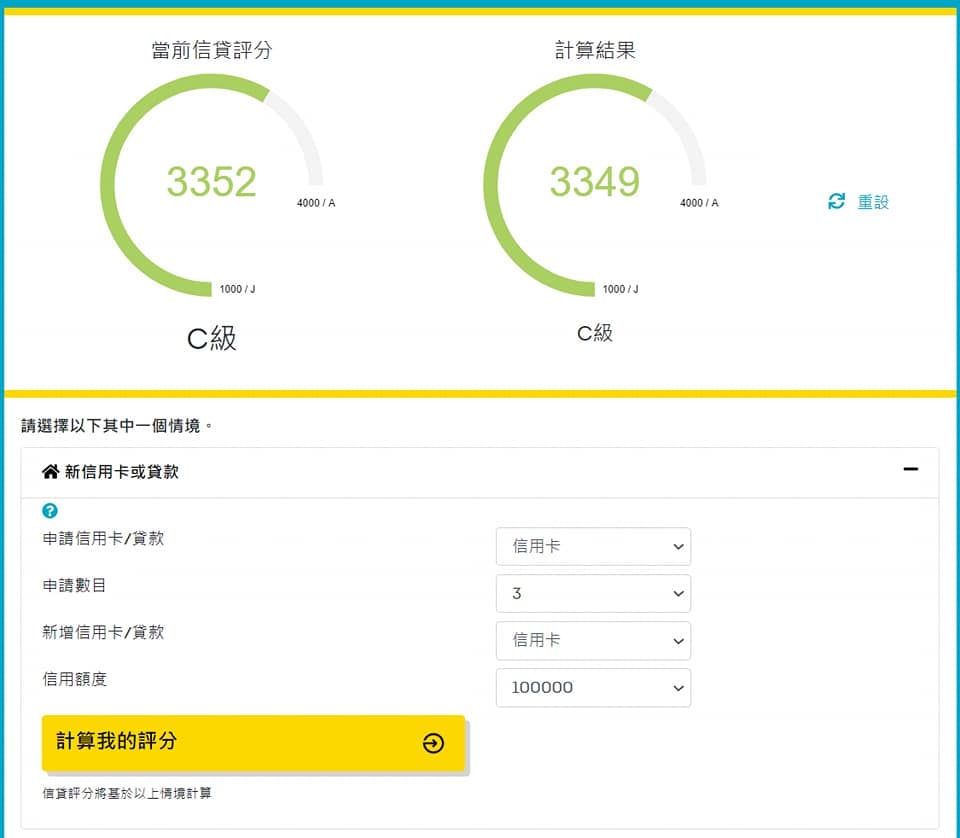Image resolution: width=960 pixels, height=838 pixels.
Task: Click the 1000 / J label on the right gauge
Action: click(x=621, y=289)
